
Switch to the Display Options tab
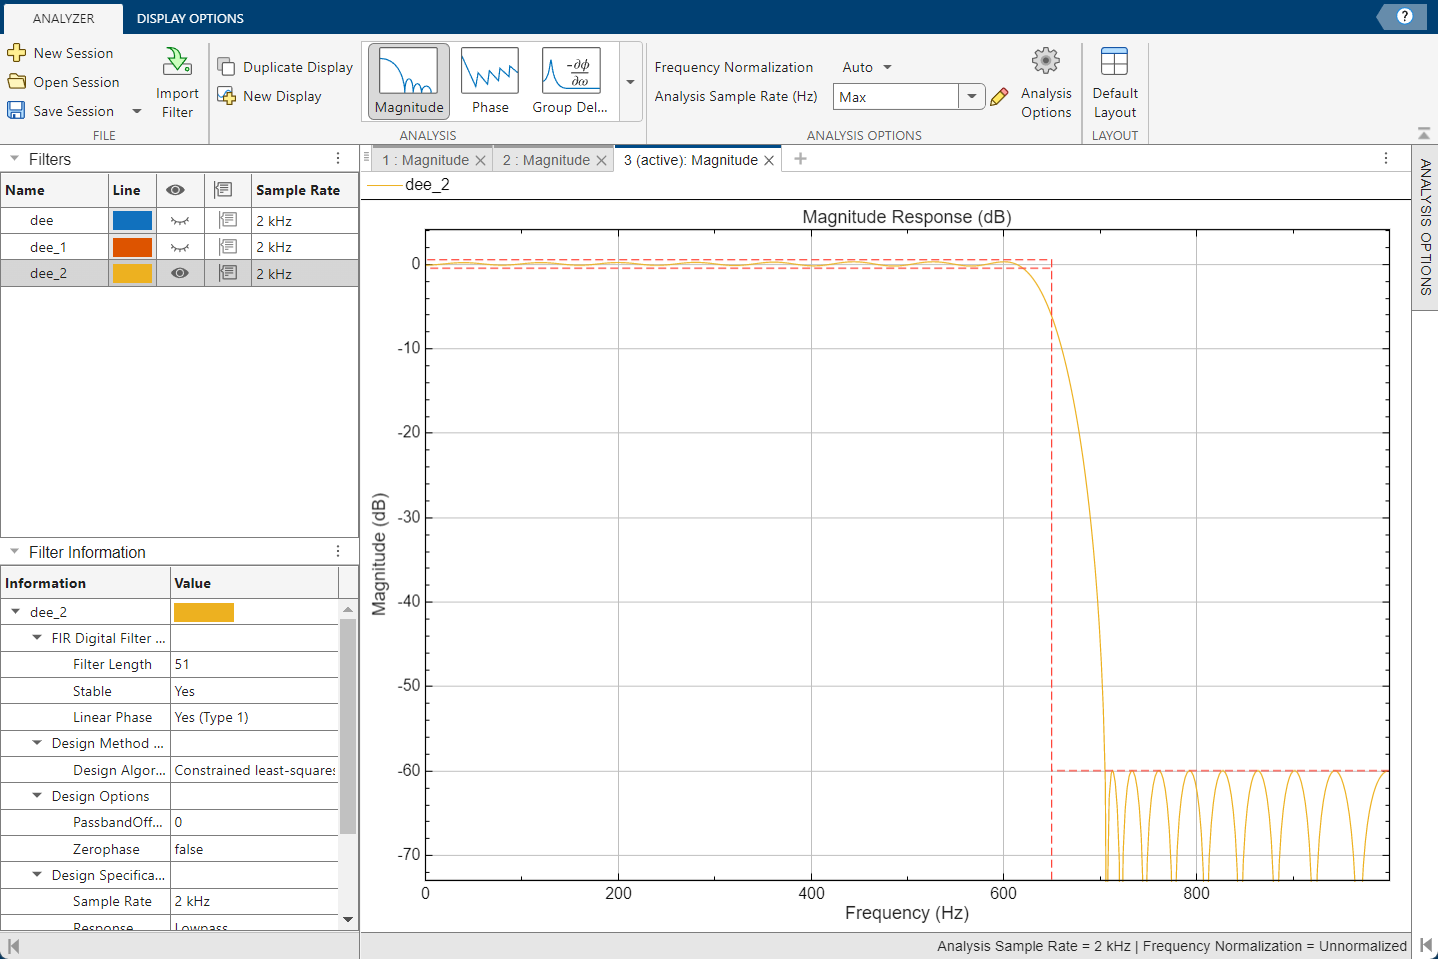click(190, 18)
